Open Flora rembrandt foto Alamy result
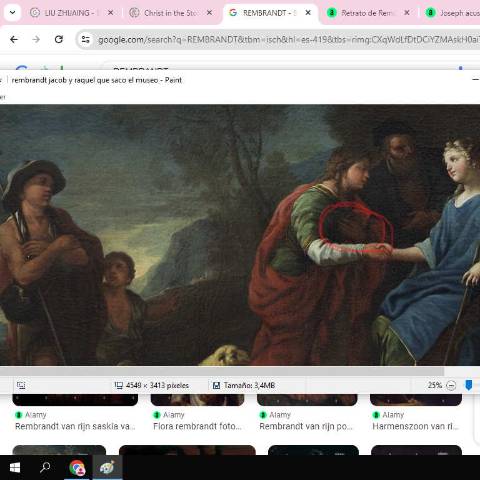Viewport: 480px width, 480px height. click(x=197, y=426)
